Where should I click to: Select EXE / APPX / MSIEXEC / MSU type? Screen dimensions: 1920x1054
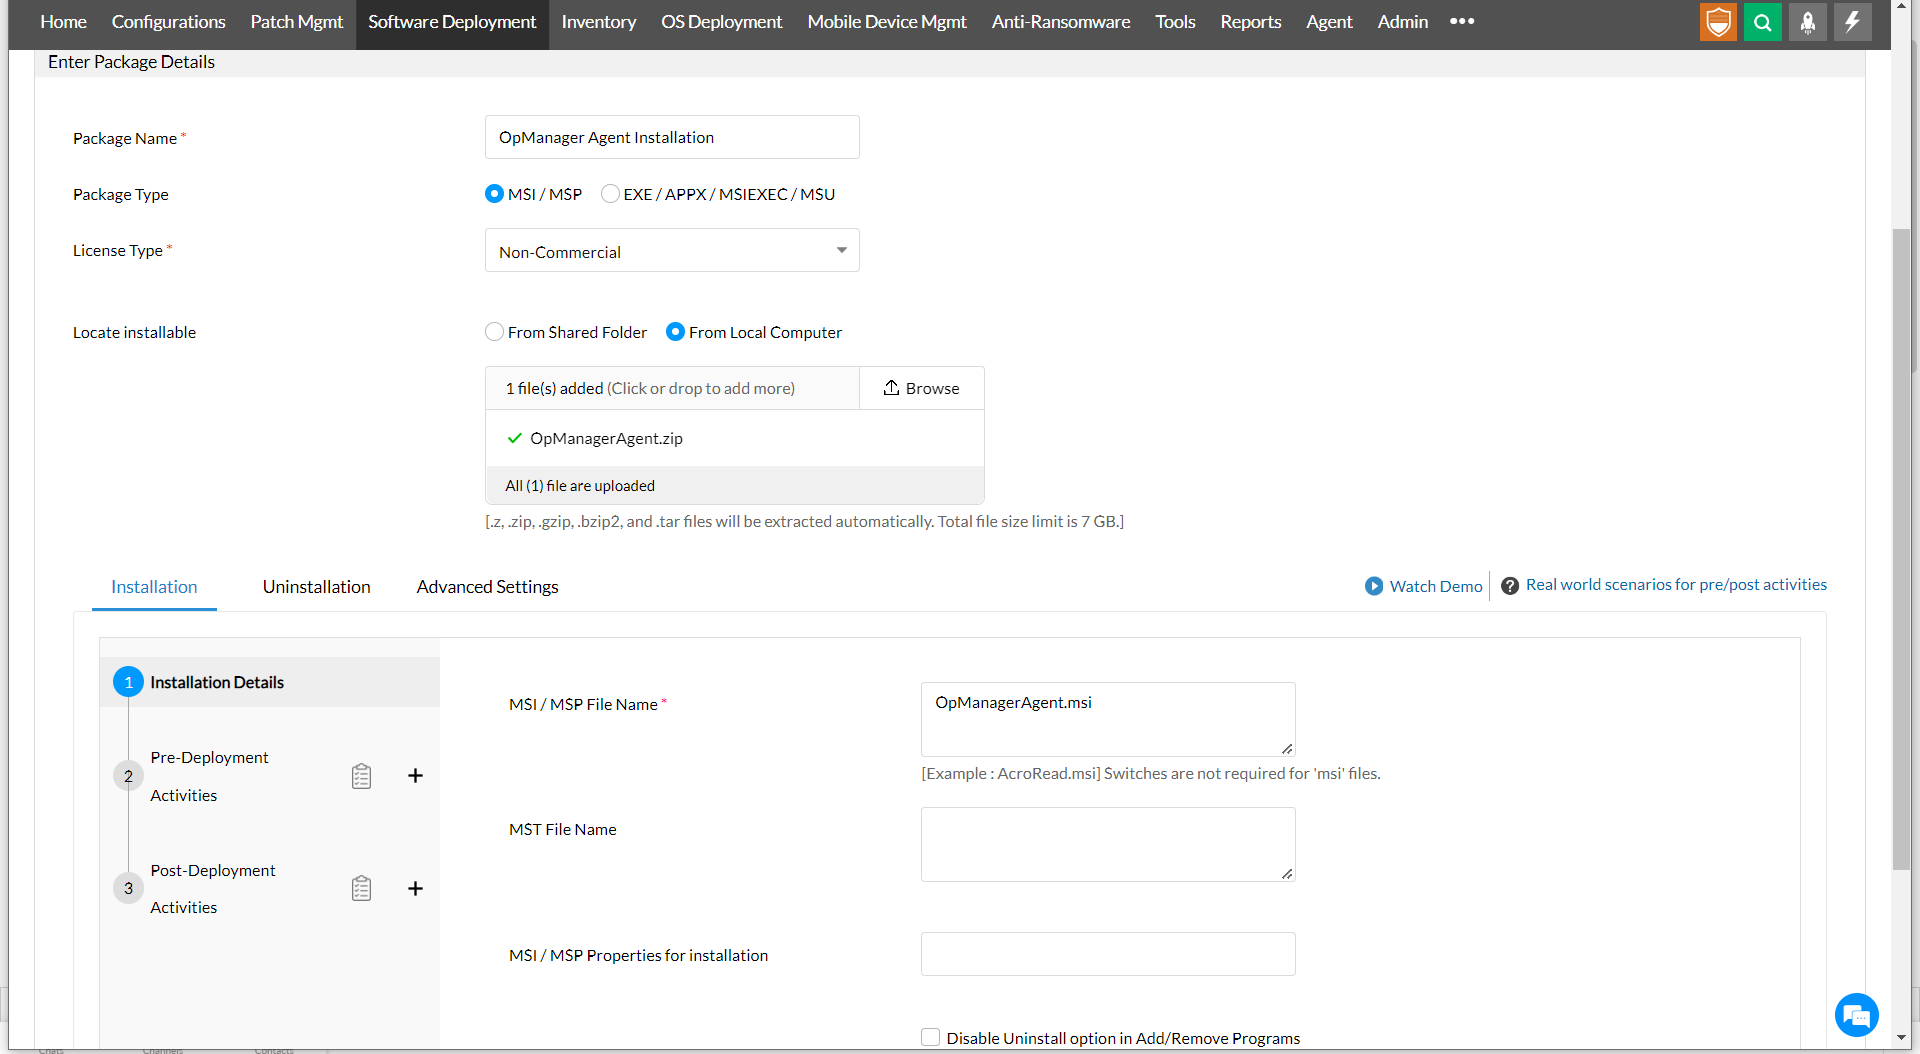click(x=610, y=194)
